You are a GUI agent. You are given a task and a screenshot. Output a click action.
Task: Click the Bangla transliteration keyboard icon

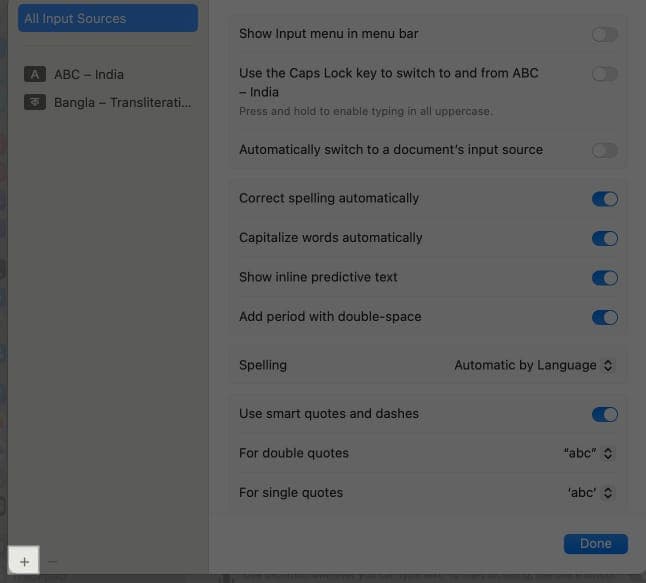point(35,102)
